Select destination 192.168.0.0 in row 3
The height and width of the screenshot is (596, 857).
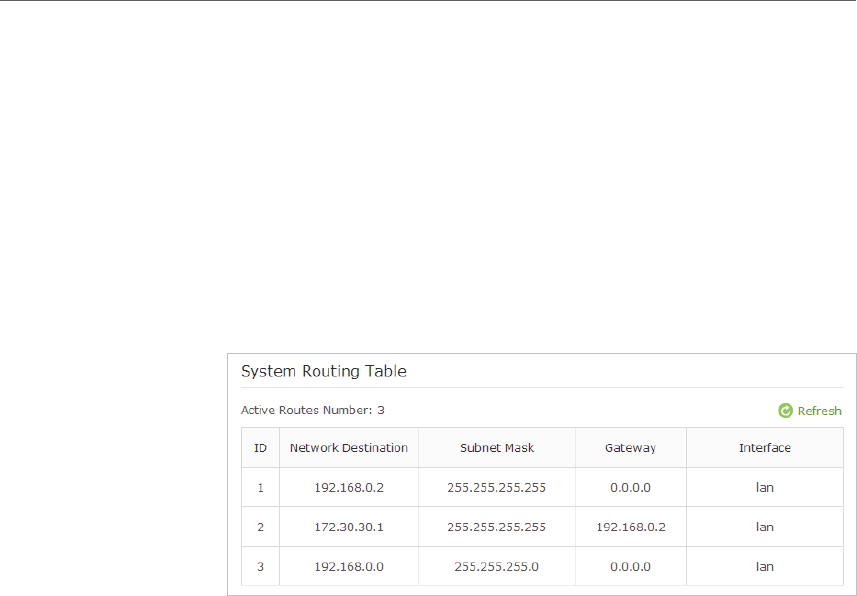pos(349,566)
